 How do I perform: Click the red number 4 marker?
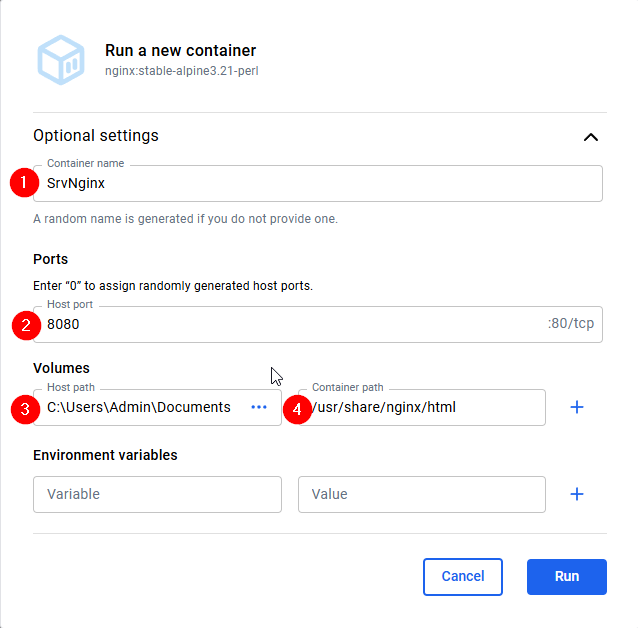296,408
